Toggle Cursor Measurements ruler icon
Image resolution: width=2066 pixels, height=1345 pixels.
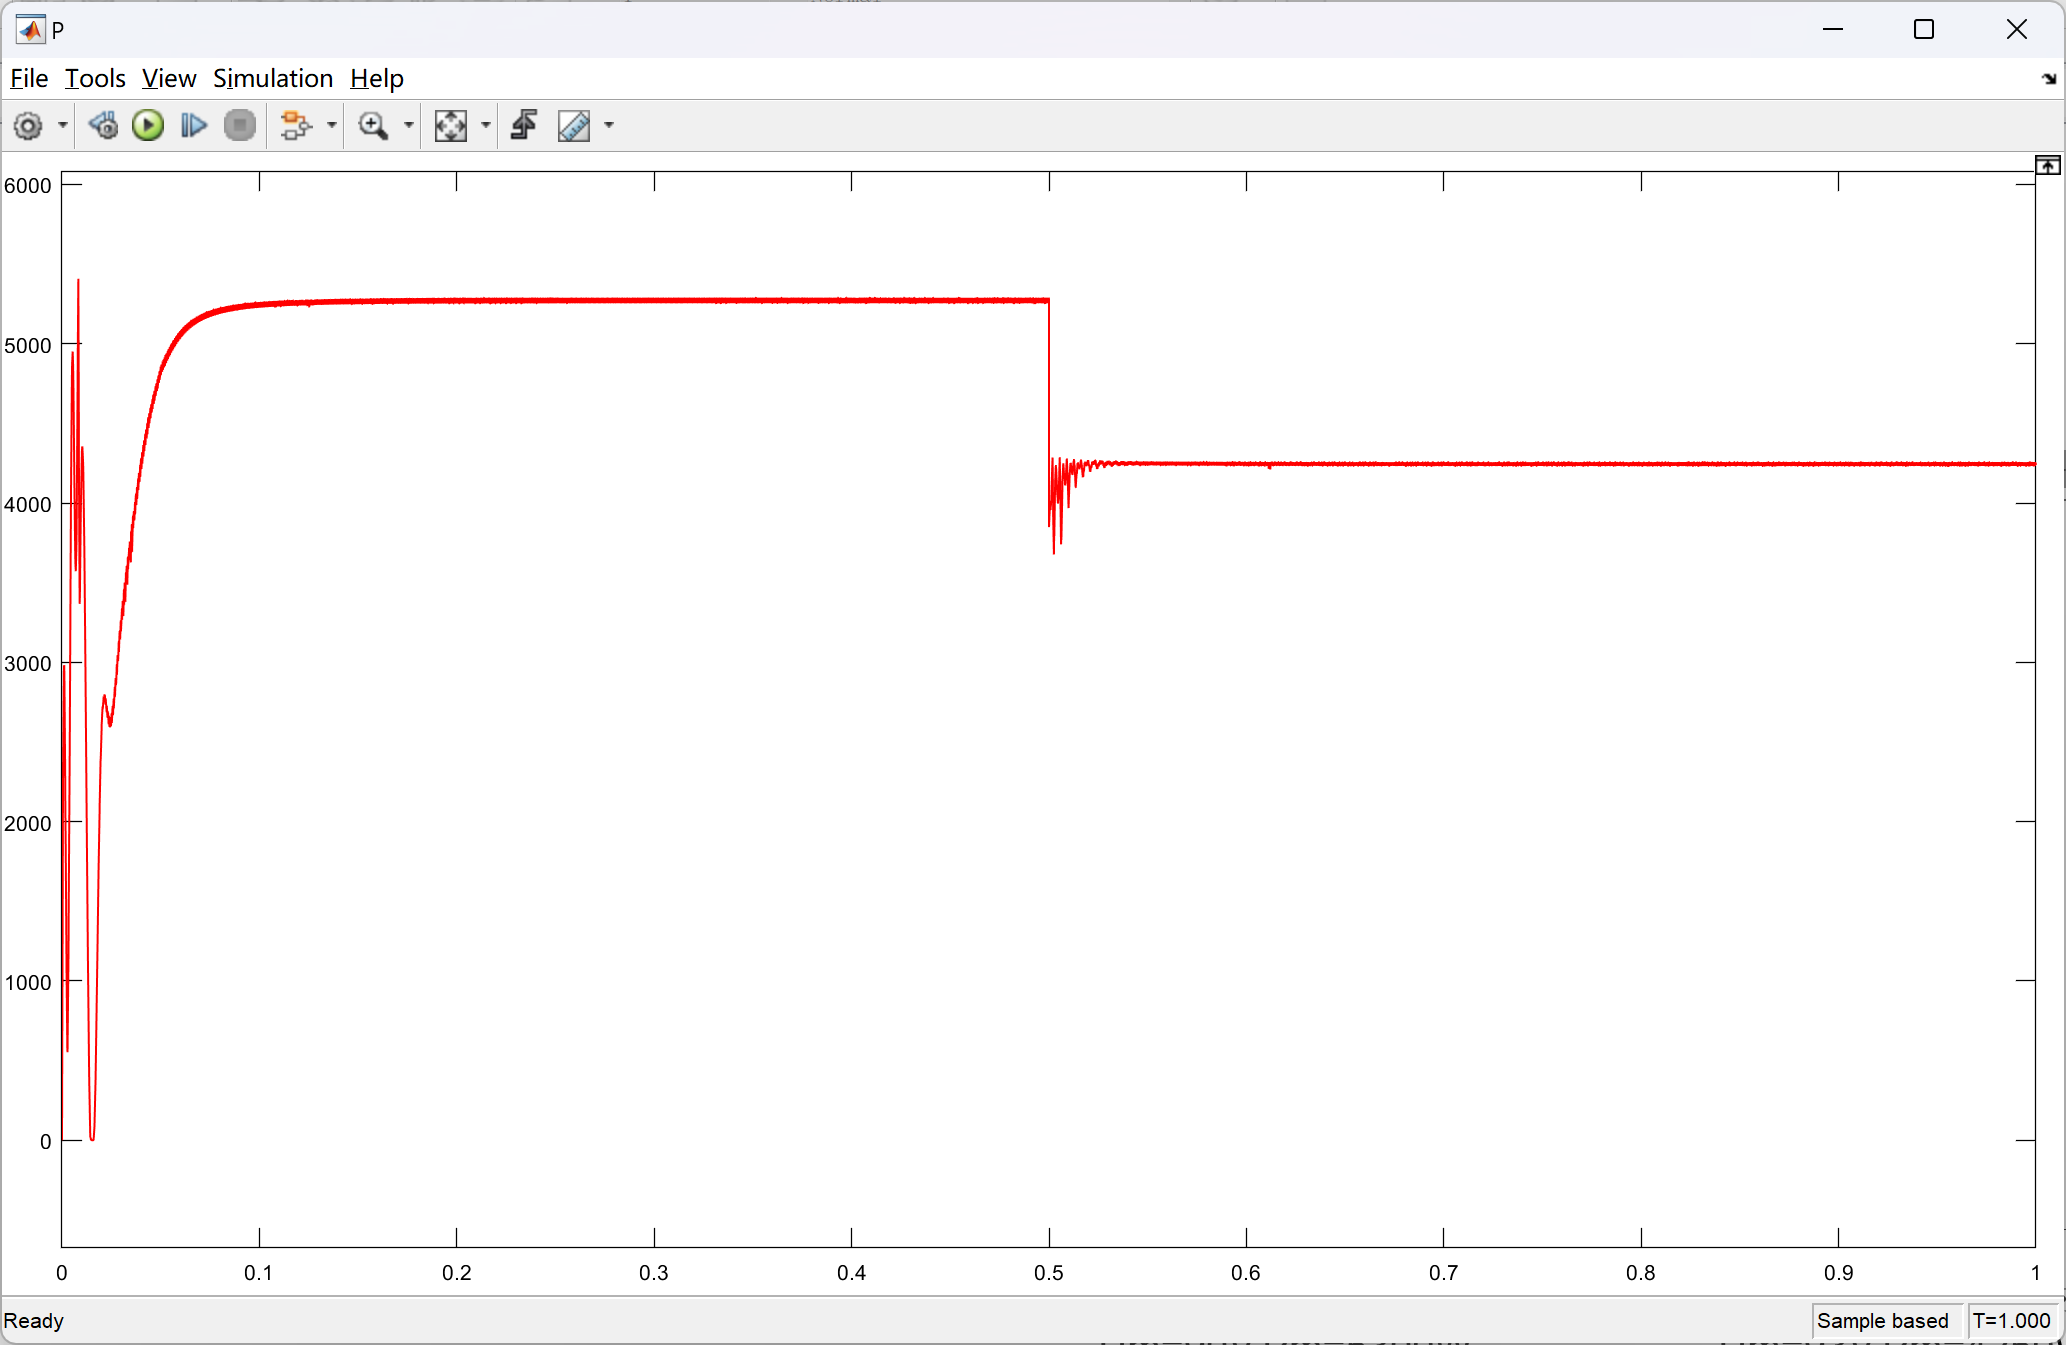click(574, 126)
